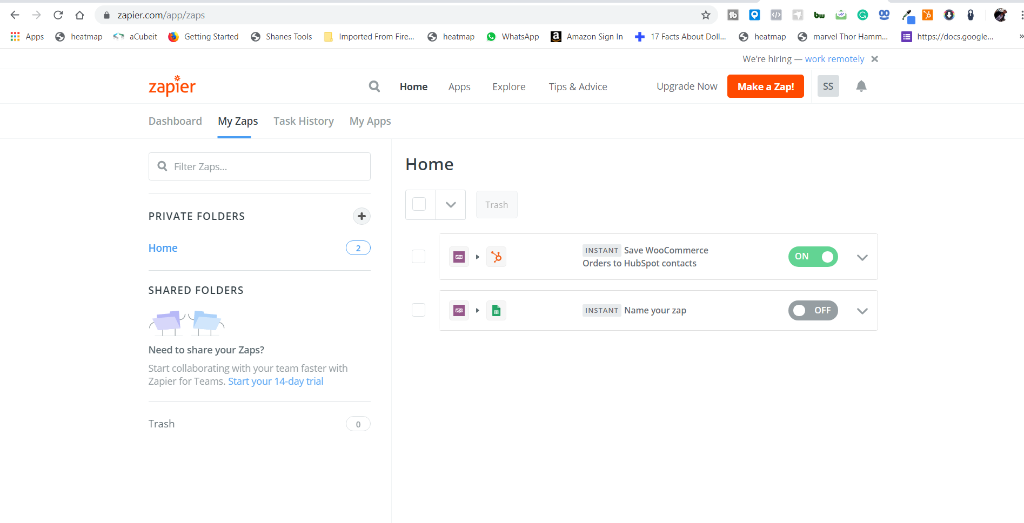1024x523 pixels.
Task: Open the search magnifier in Zapier header
Action: click(374, 86)
